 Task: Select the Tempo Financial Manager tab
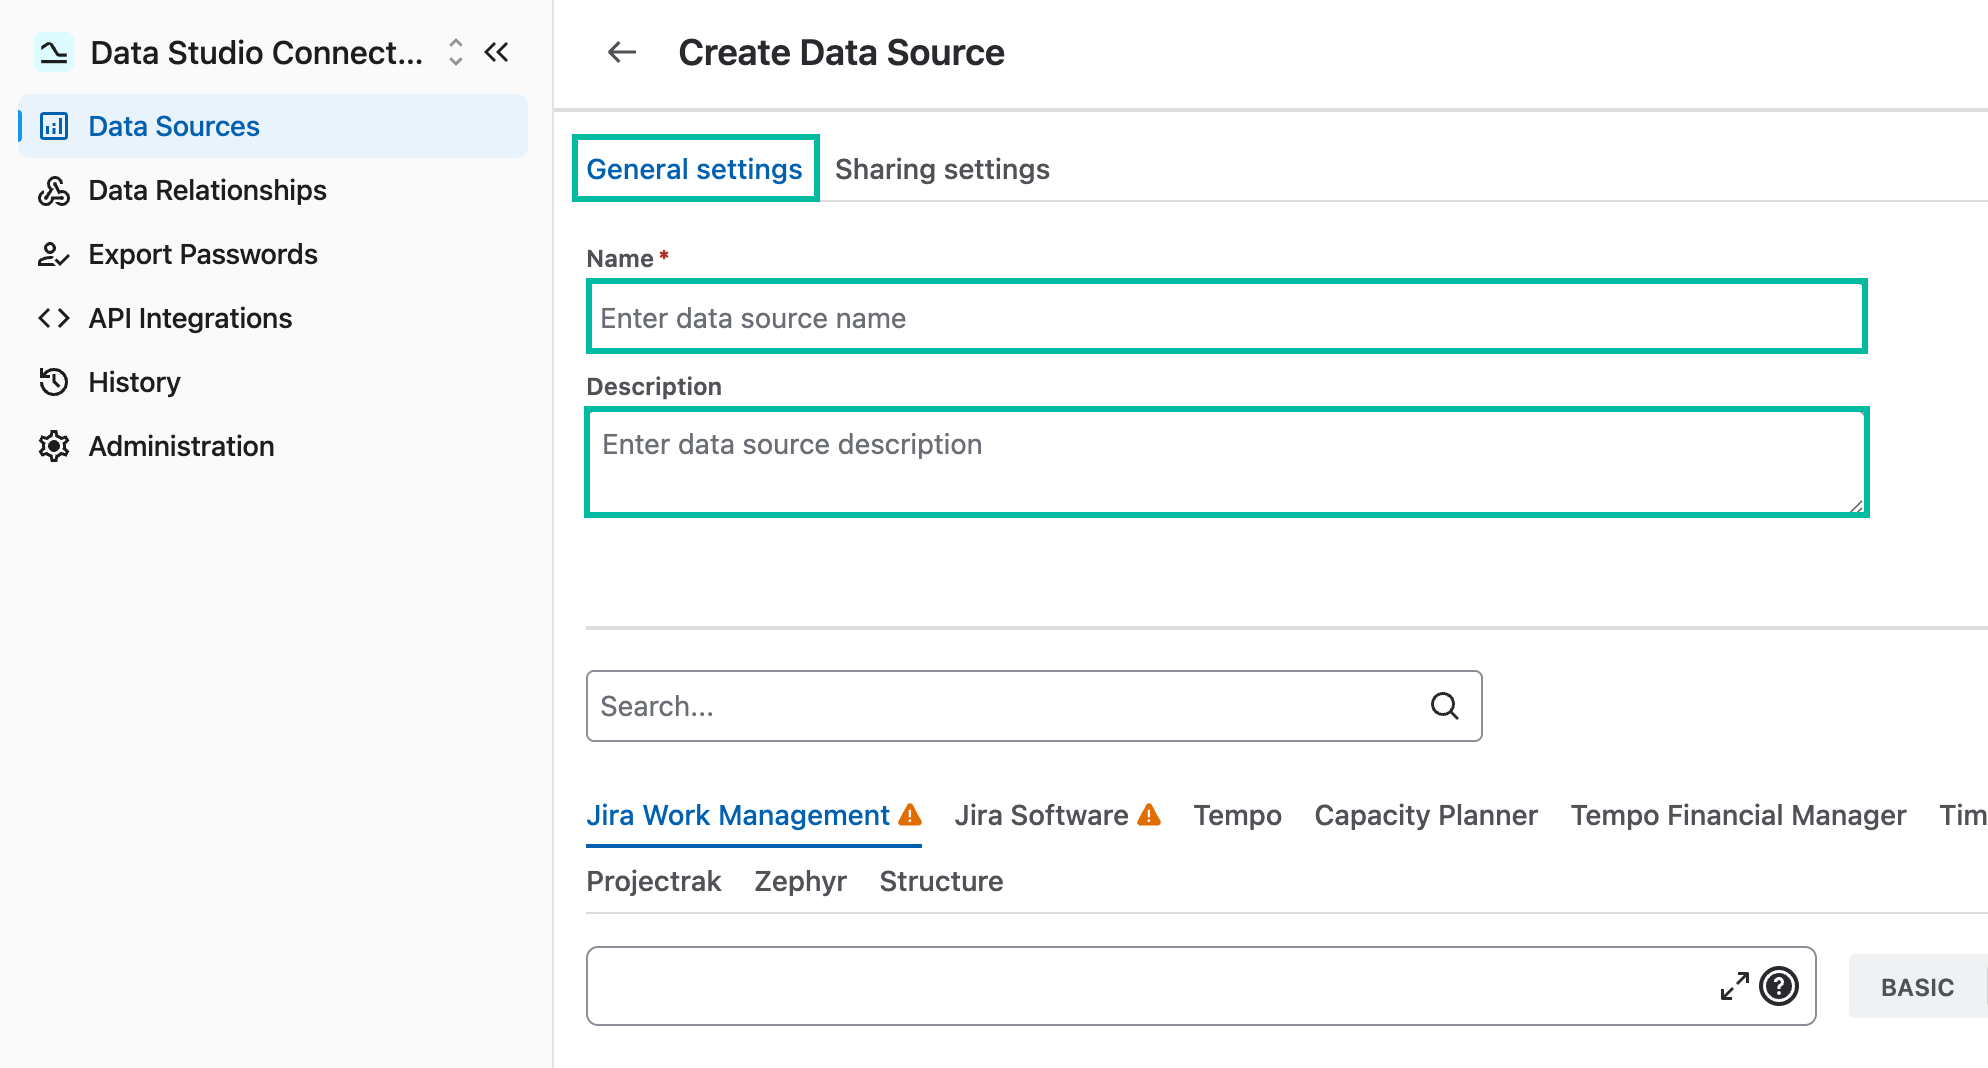1738,815
